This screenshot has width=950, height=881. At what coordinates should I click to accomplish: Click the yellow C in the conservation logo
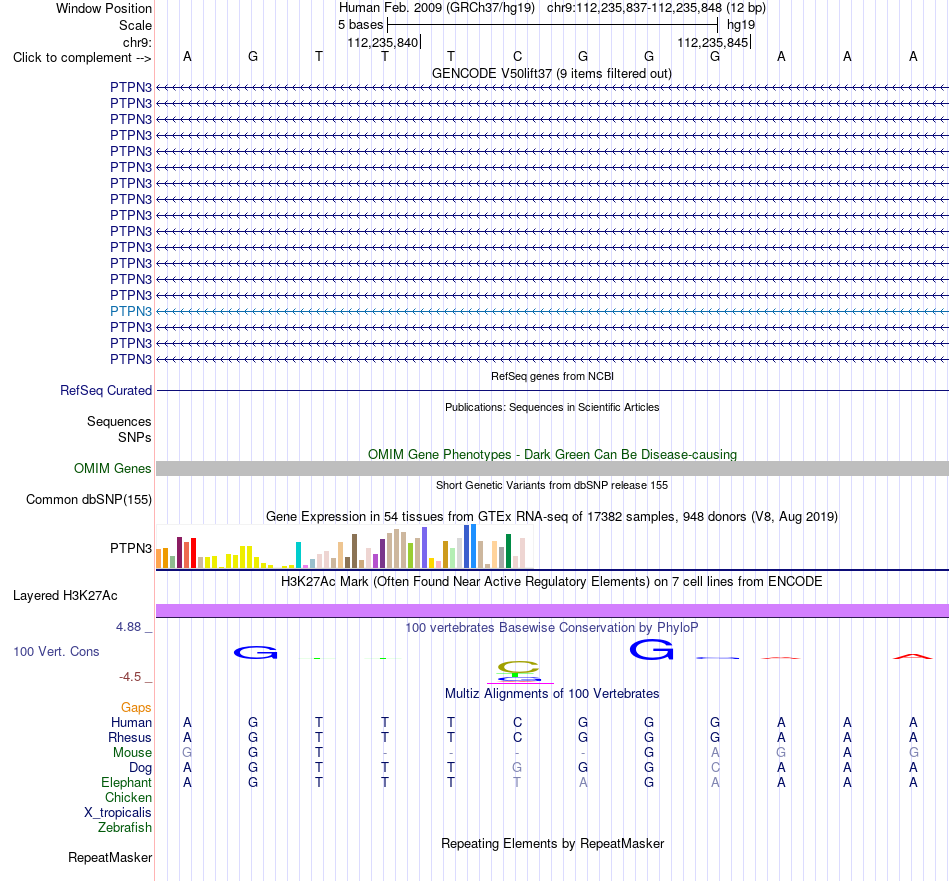point(517,667)
